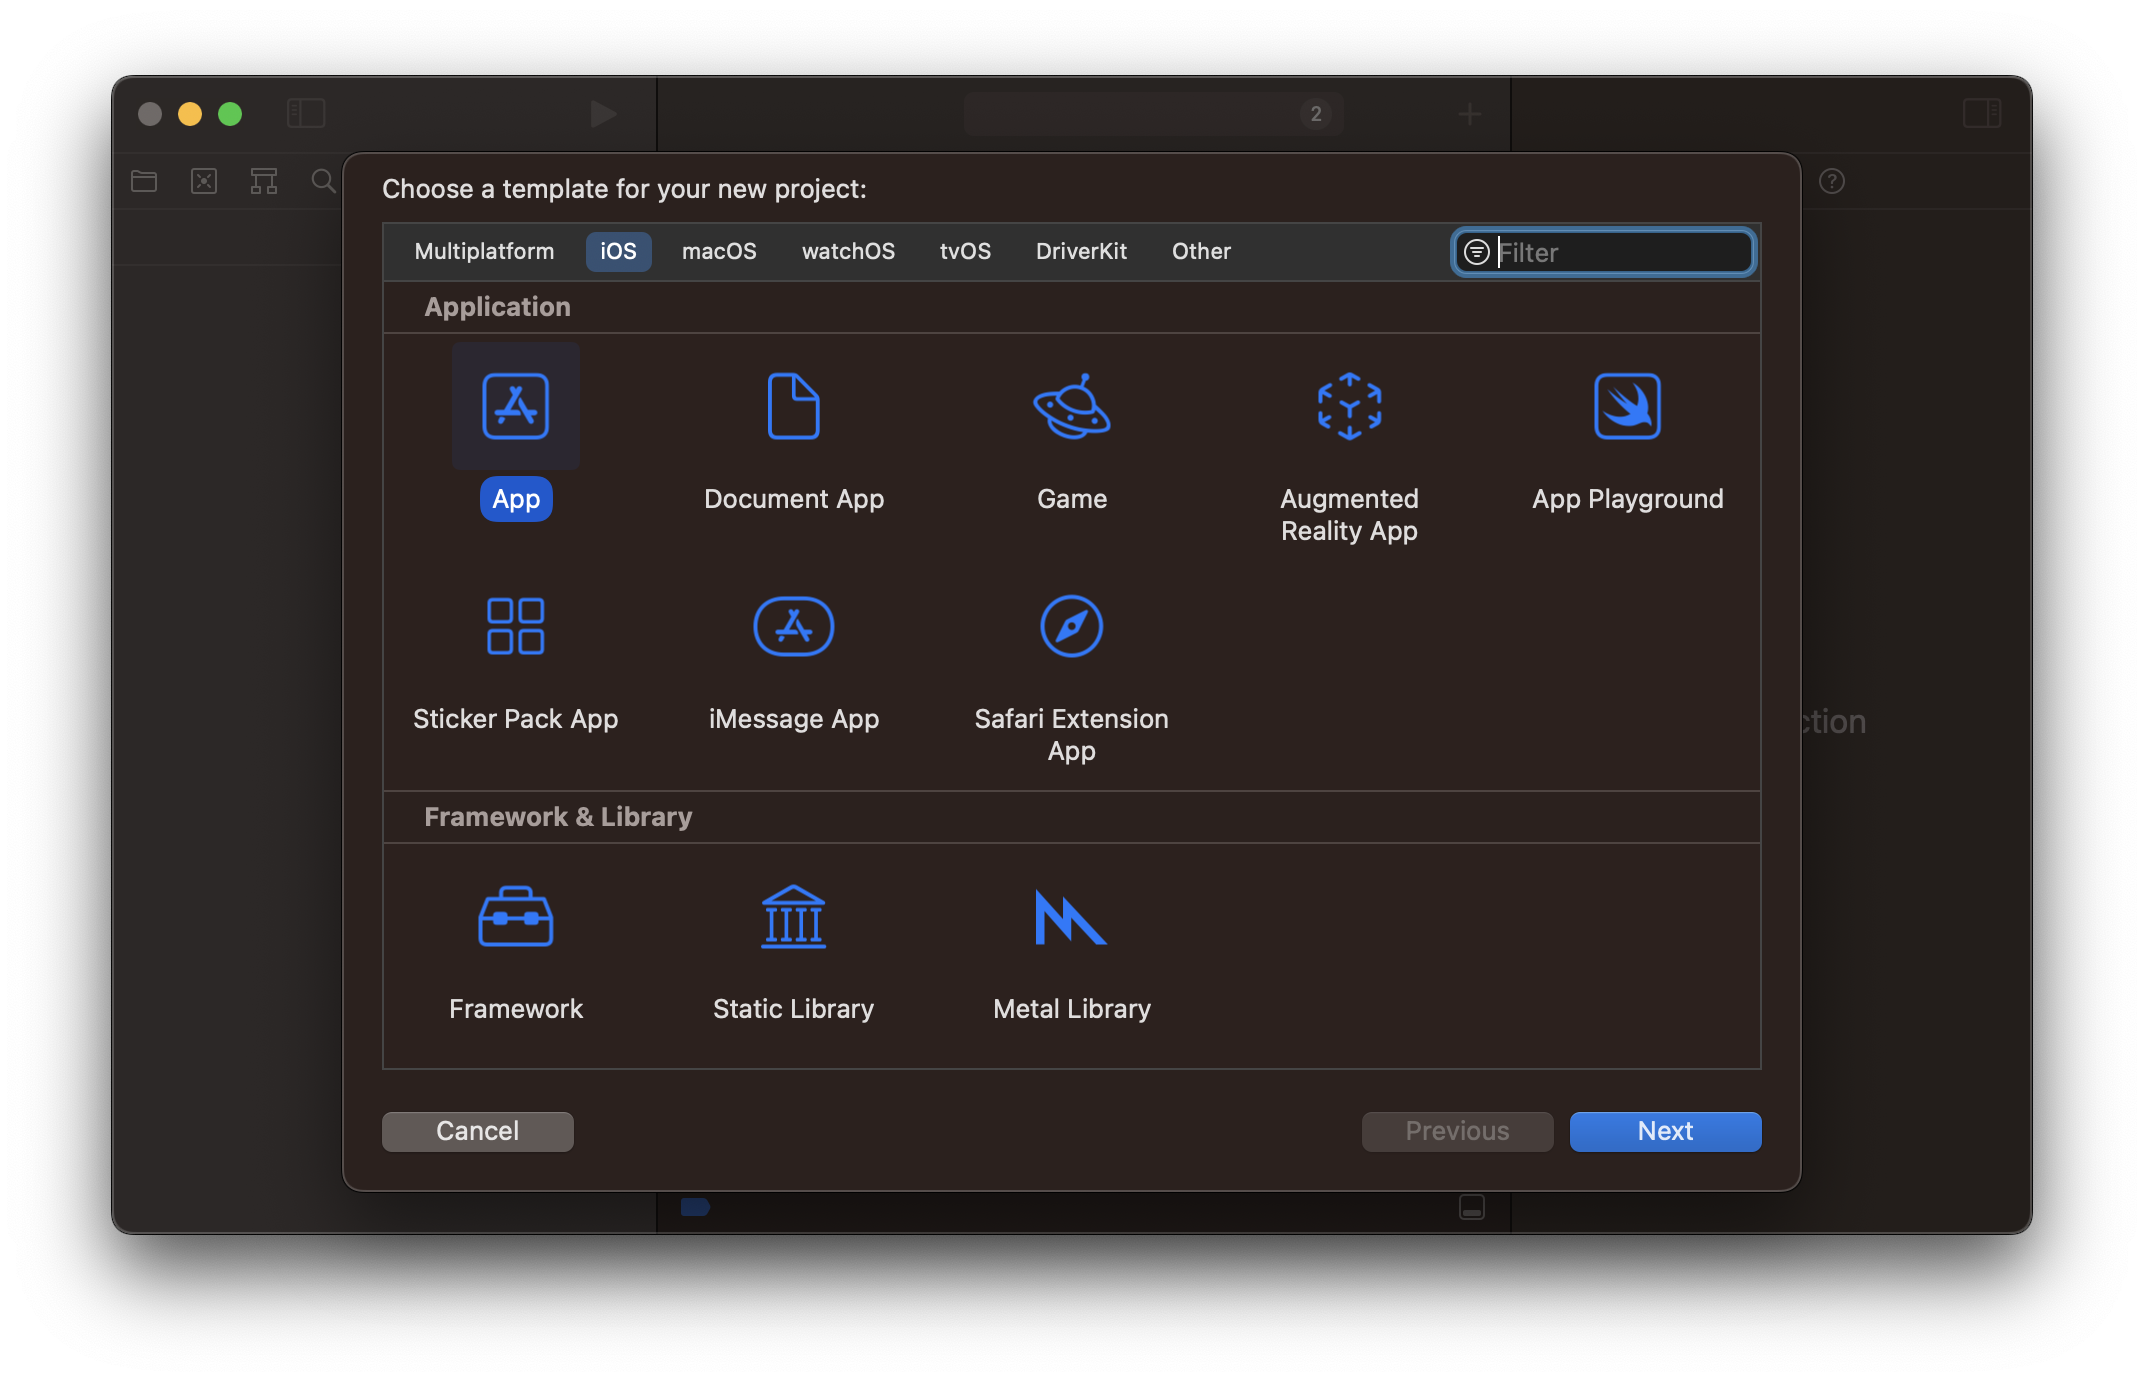Select the Framework toolbox icon
2144x1382 pixels.
pyautogui.click(x=515, y=916)
